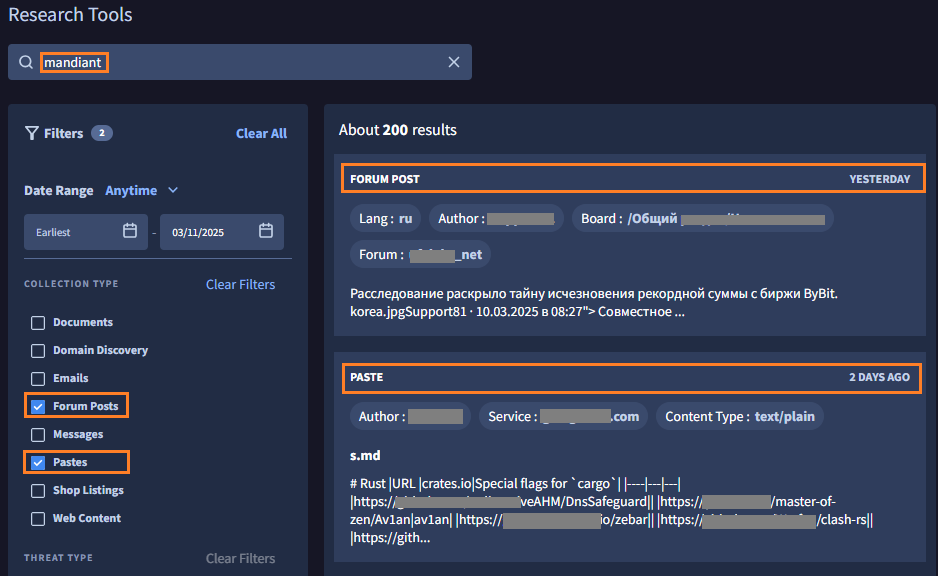
Task: Uncheck the Pastes filter checkbox
Action: click(x=38, y=463)
